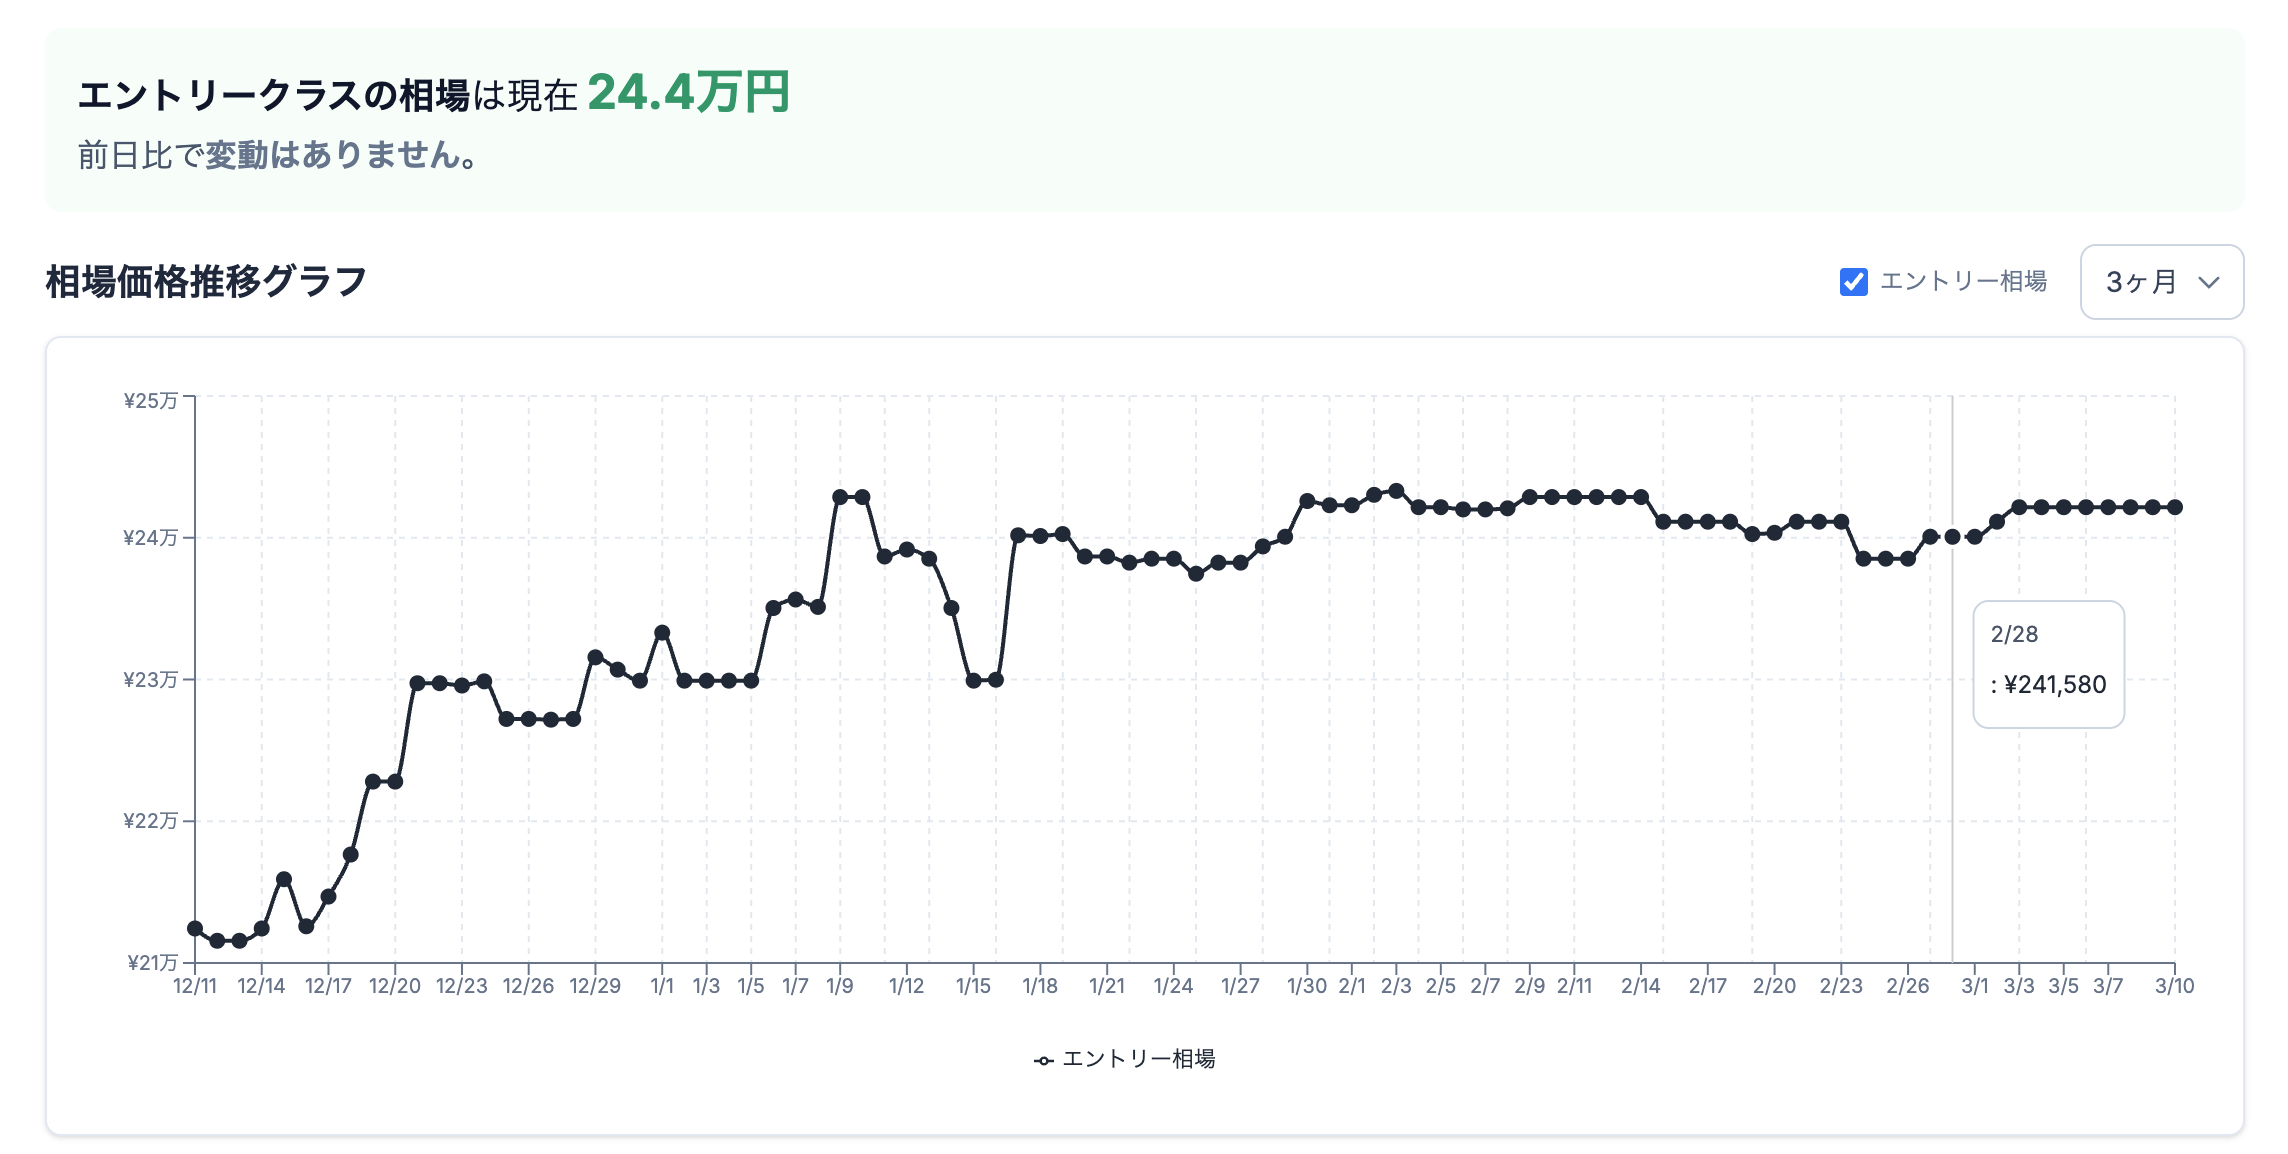The height and width of the screenshot is (1154, 2288).
Task: Select the first data point at 12/11
Action: [x=195, y=929]
